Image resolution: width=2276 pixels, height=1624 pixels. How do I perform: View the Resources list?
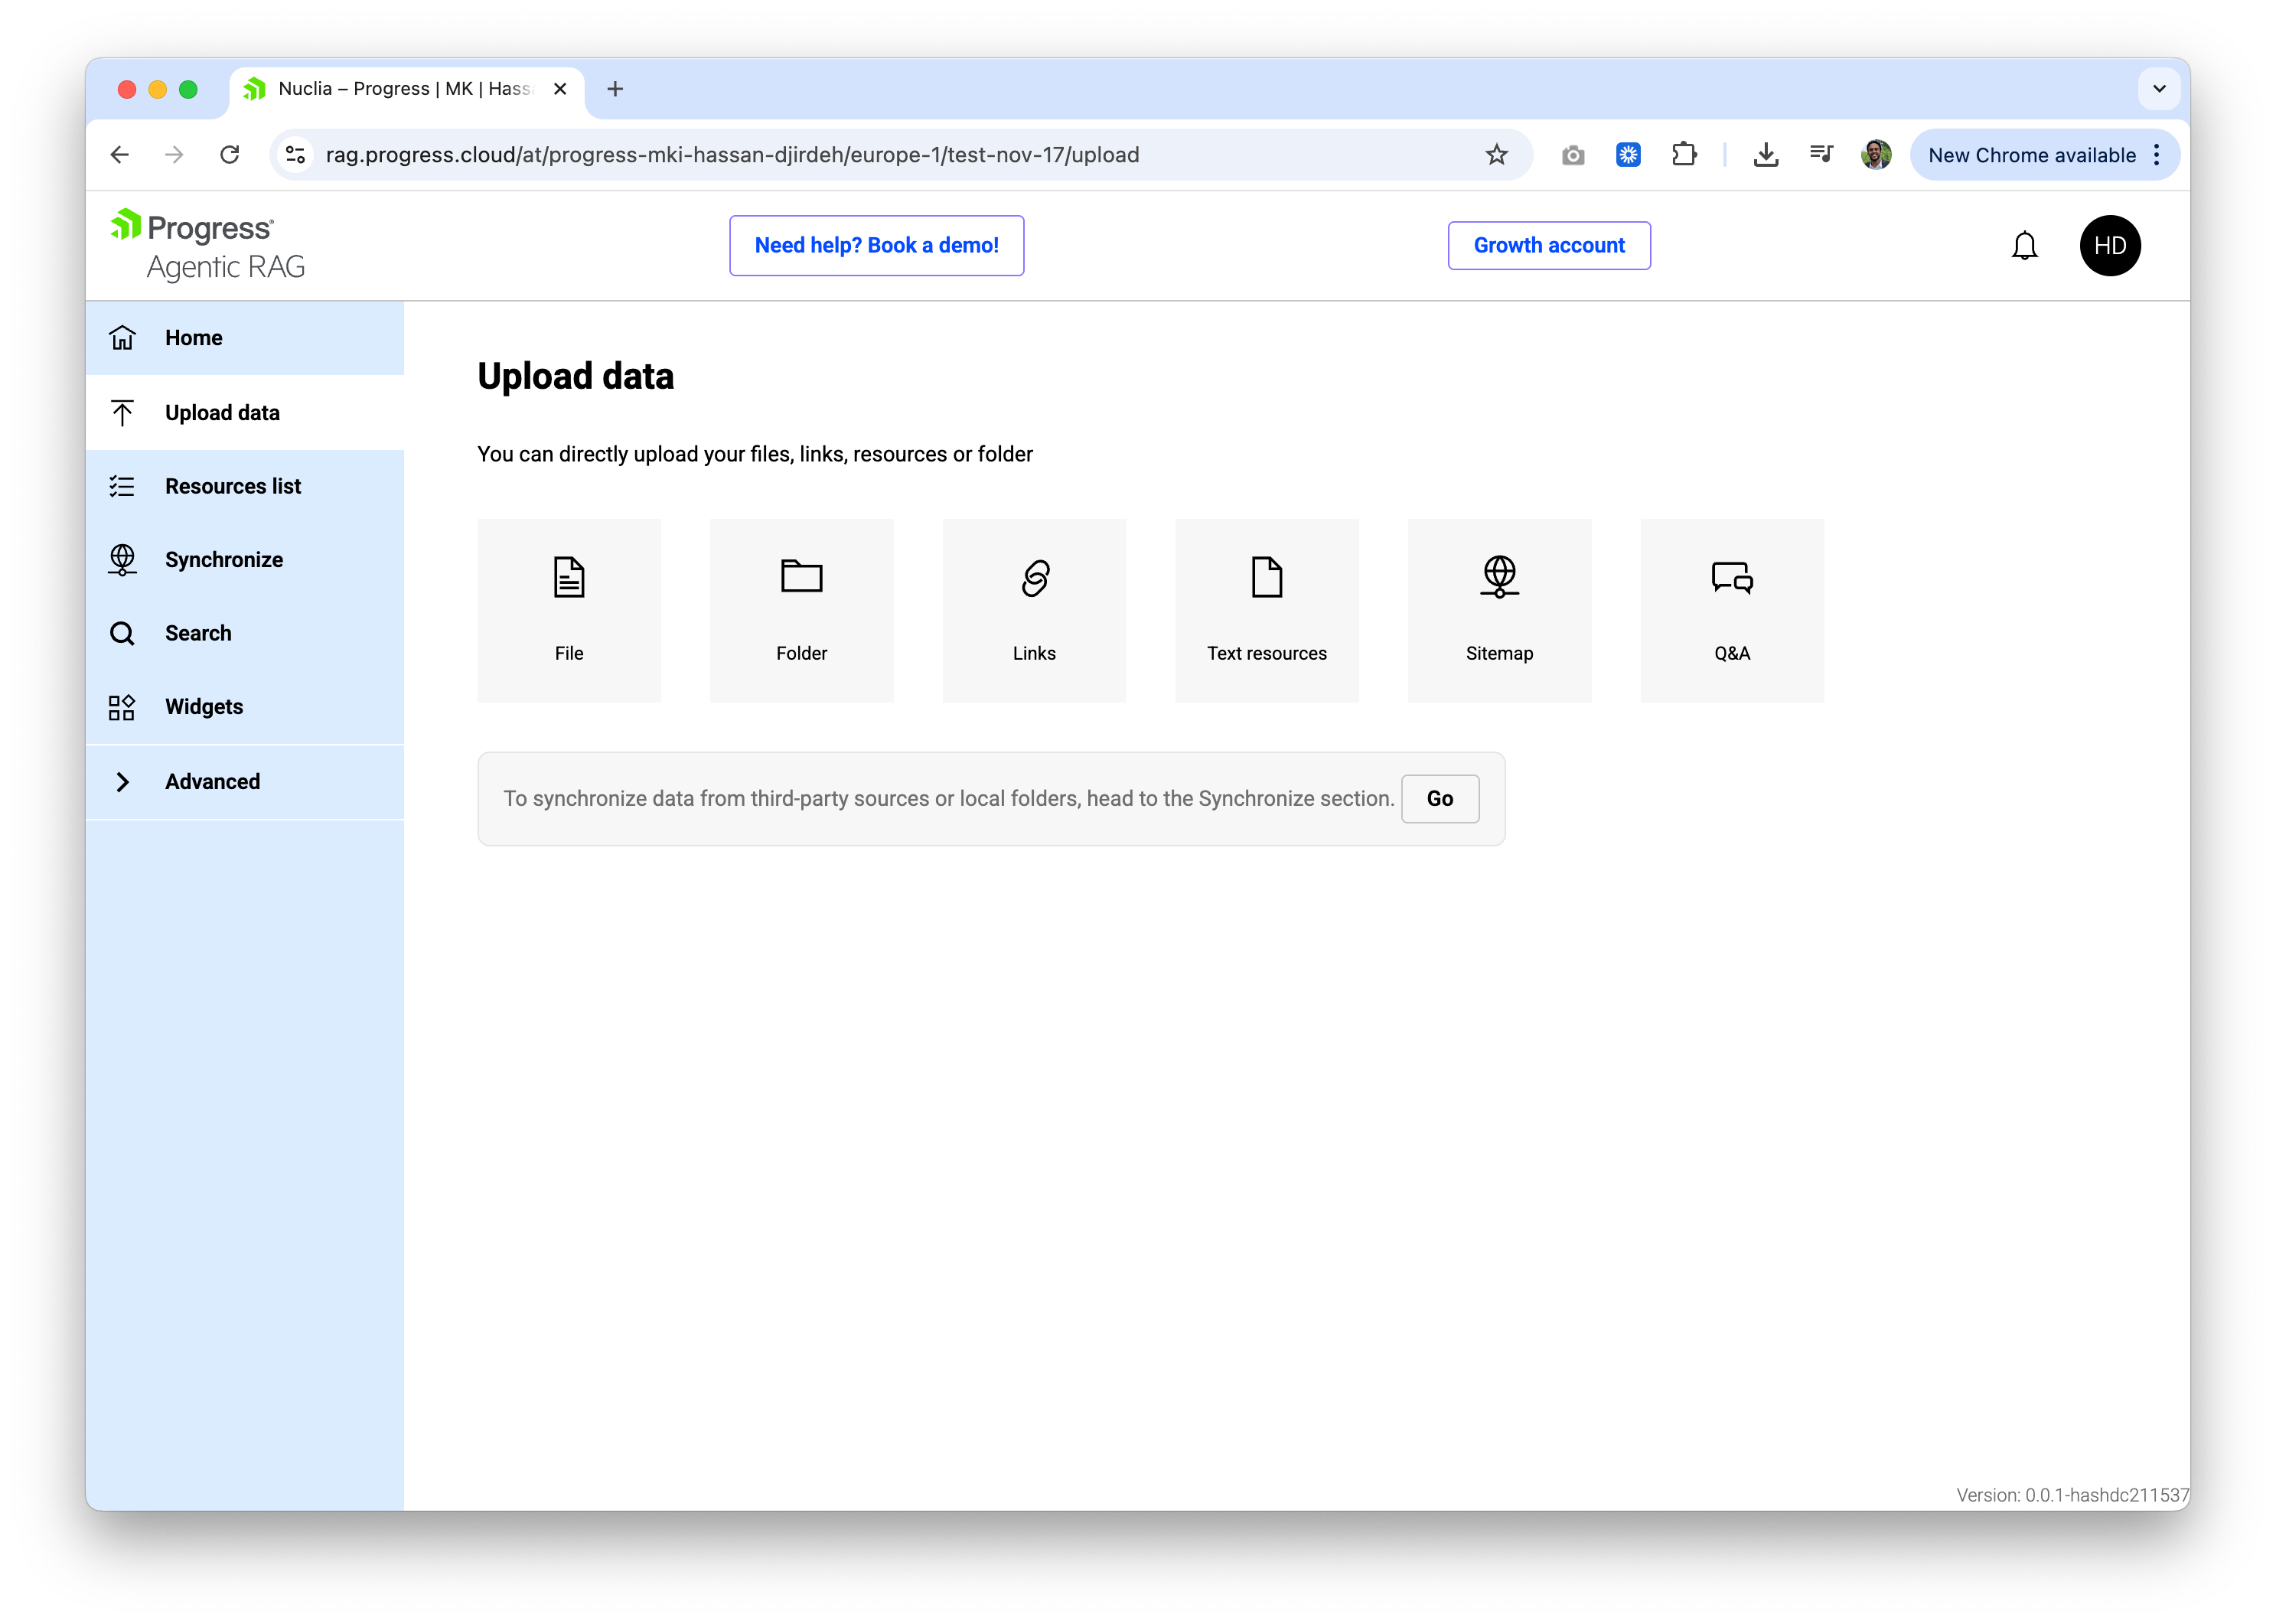coord(233,486)
